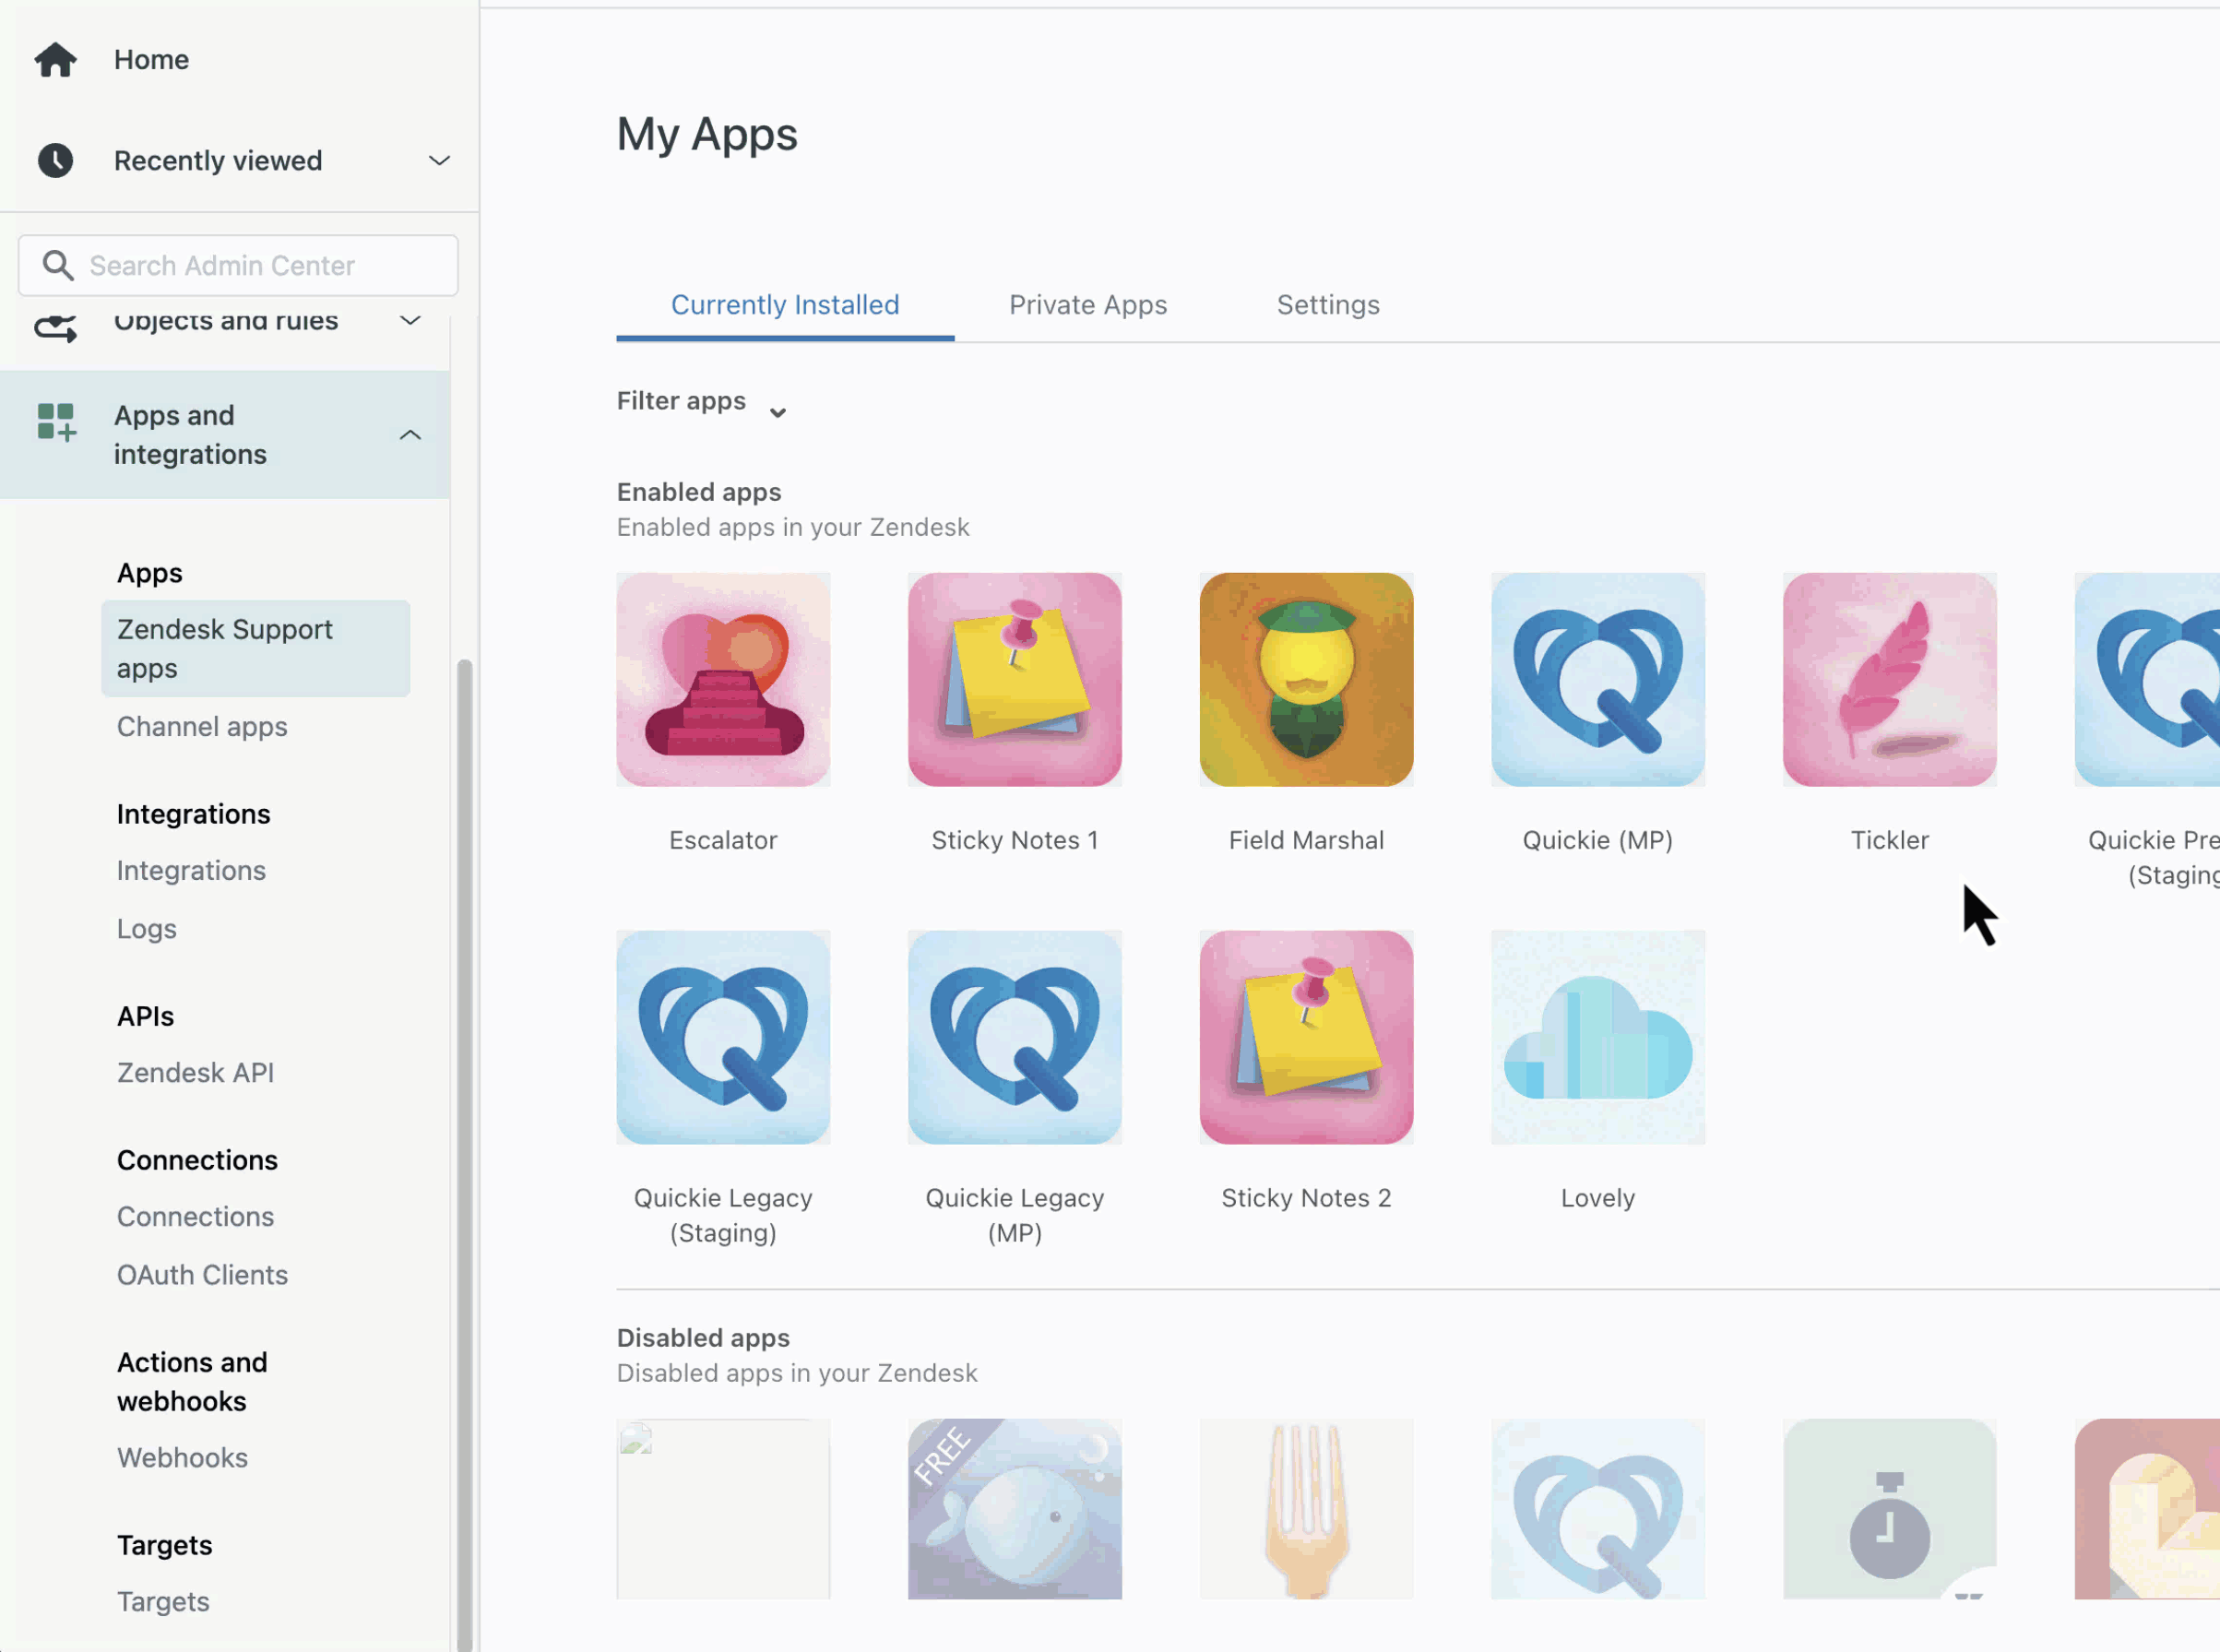Viewport: 2220px width, 1652px height.
Task: Open OAuth Clients in sidebar
Action: 202,1274
